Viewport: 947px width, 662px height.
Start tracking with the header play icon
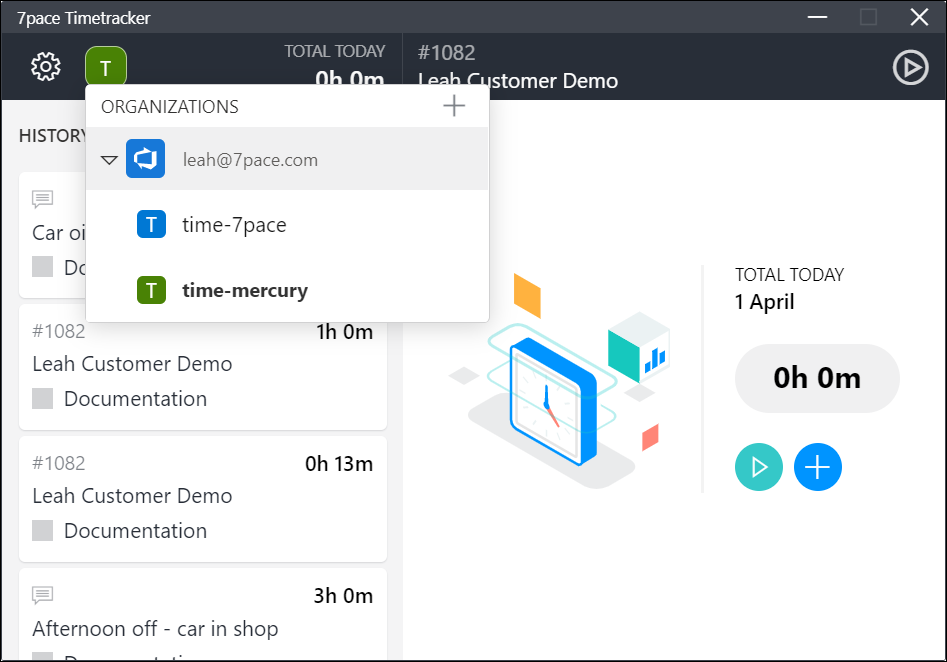click(x=910, y=67)
